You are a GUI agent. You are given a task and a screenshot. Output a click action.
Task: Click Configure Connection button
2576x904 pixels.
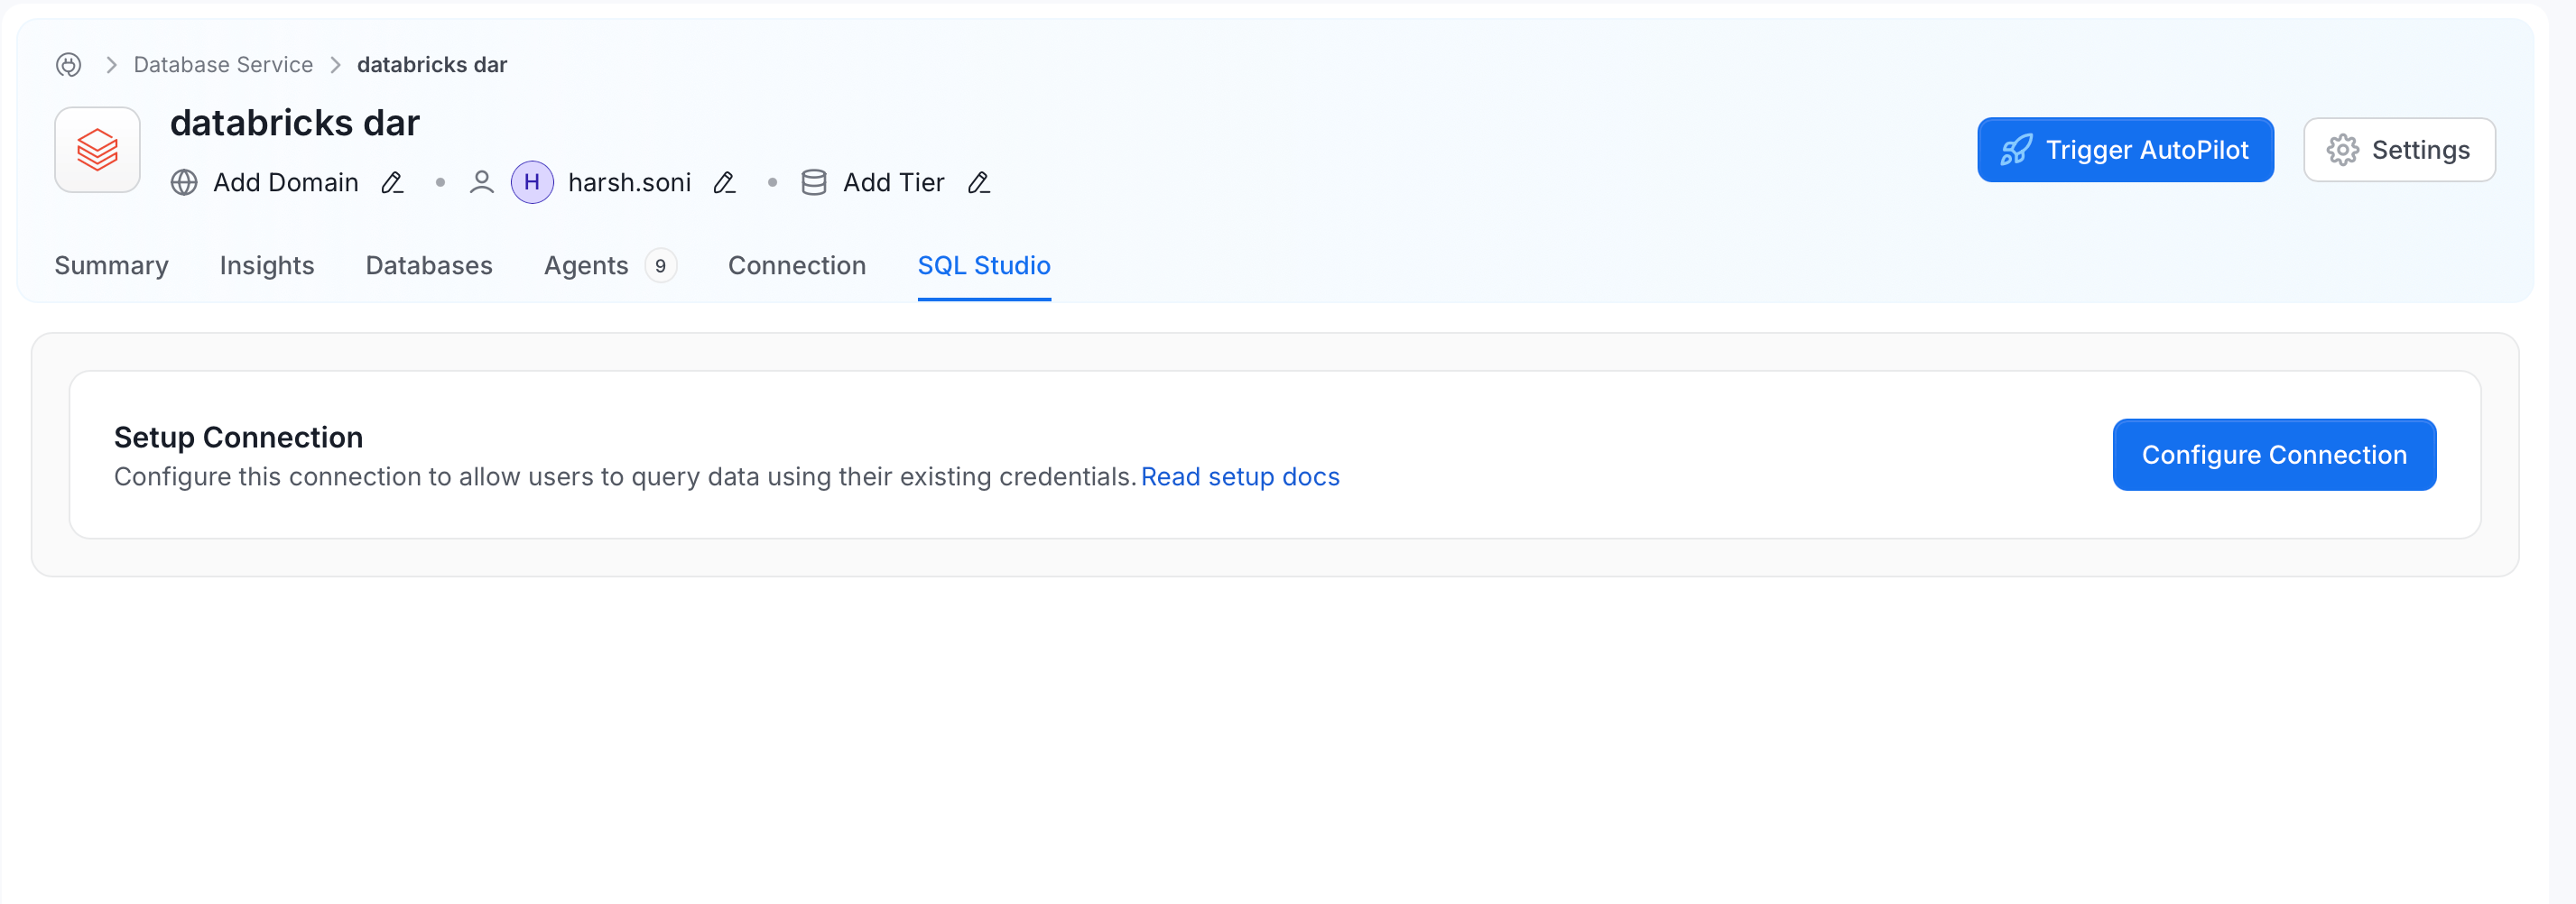2274,455
